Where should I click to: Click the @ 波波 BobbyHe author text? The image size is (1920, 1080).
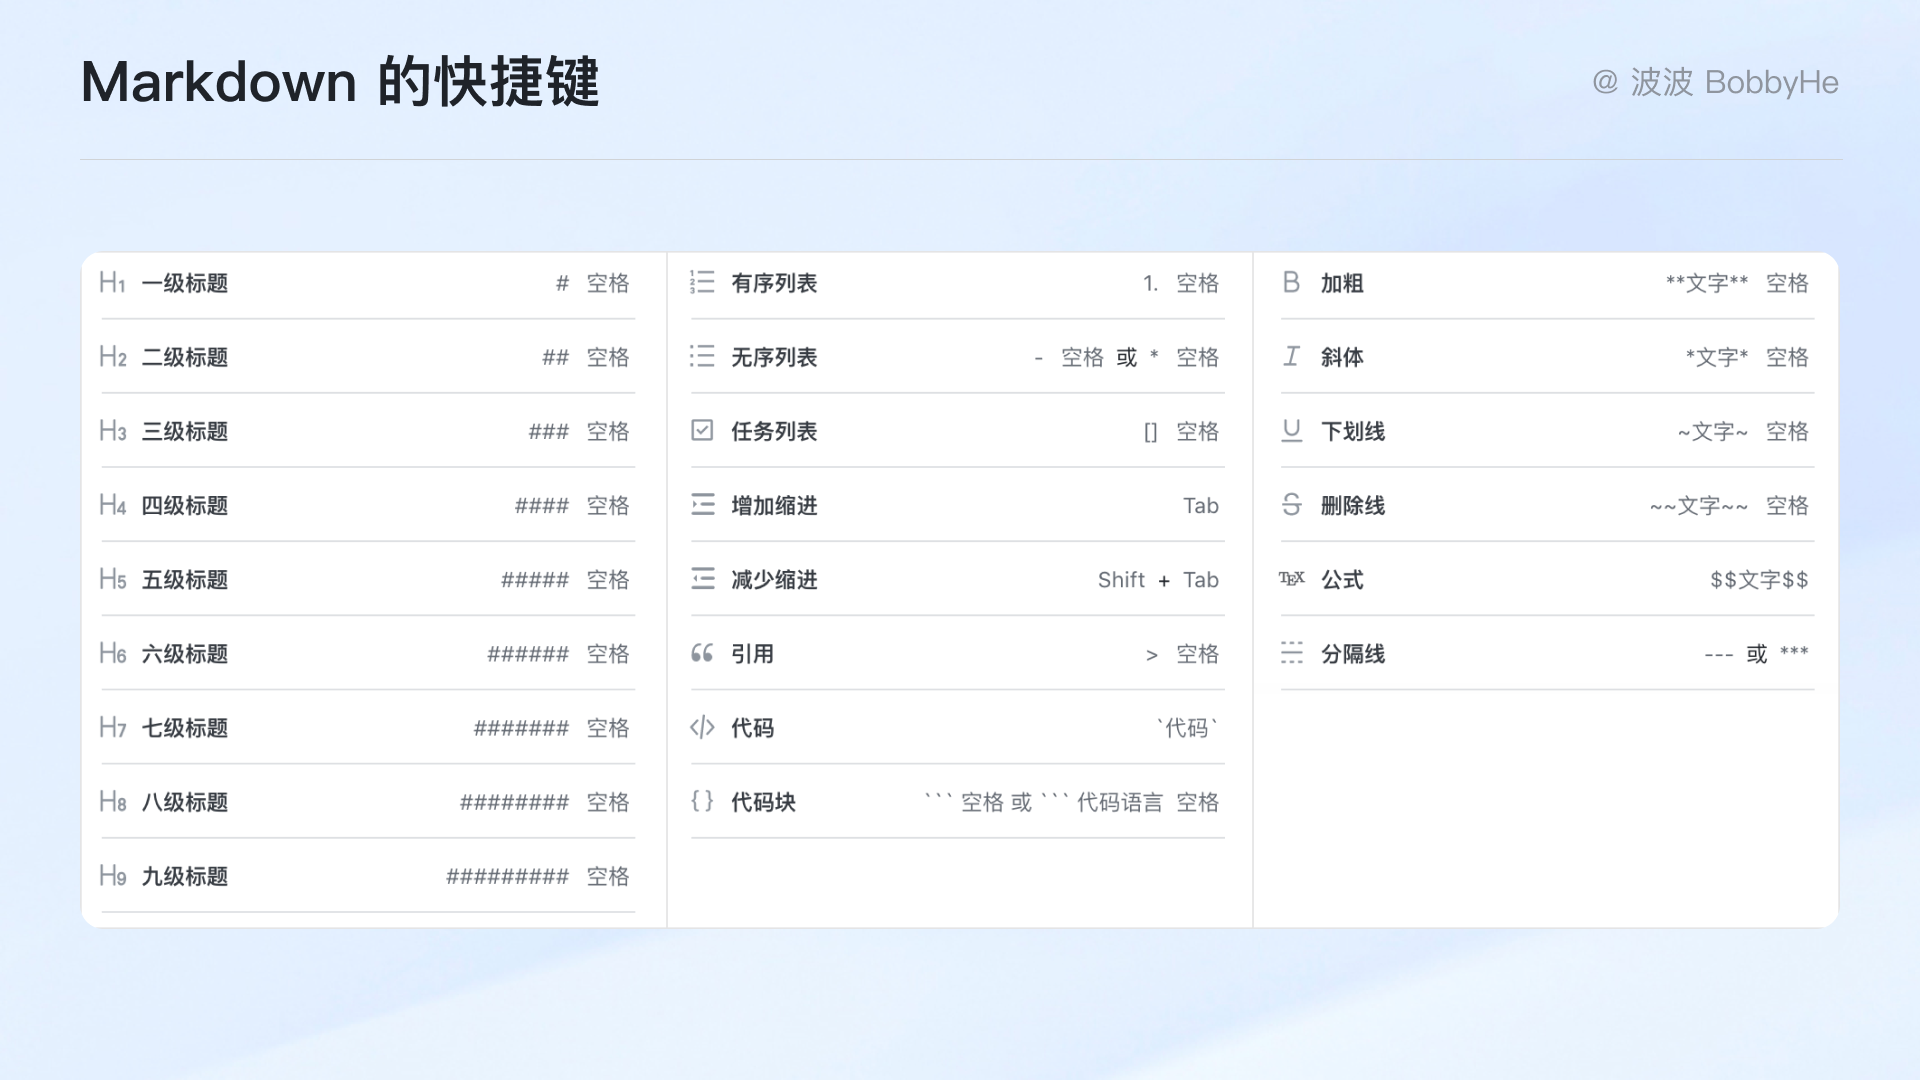pos(1714,82)
